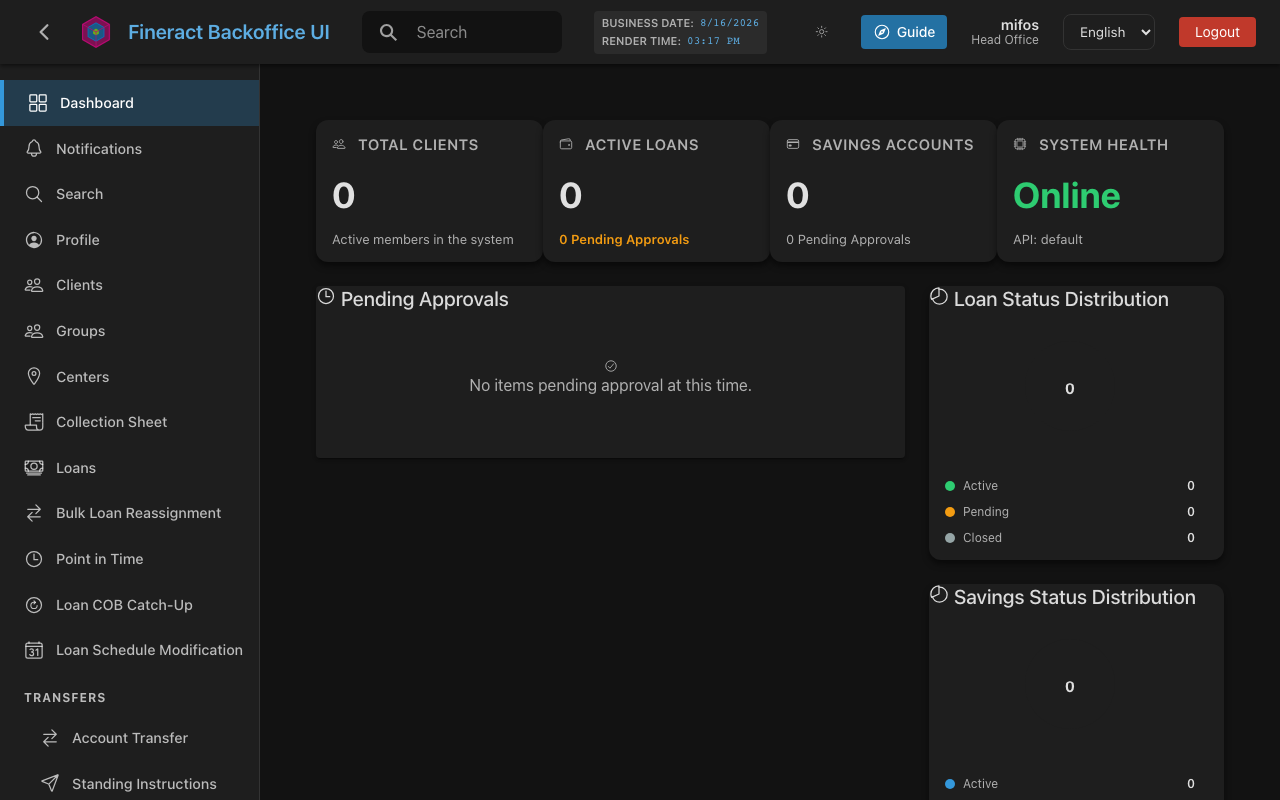Screen dimensions: 1280x800
Task: Click the gray Closed legend dot
Action: click(950, 538)
